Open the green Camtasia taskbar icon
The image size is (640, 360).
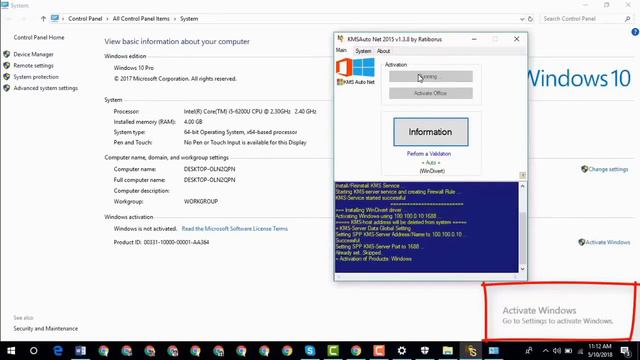click(x=333, y=351)
